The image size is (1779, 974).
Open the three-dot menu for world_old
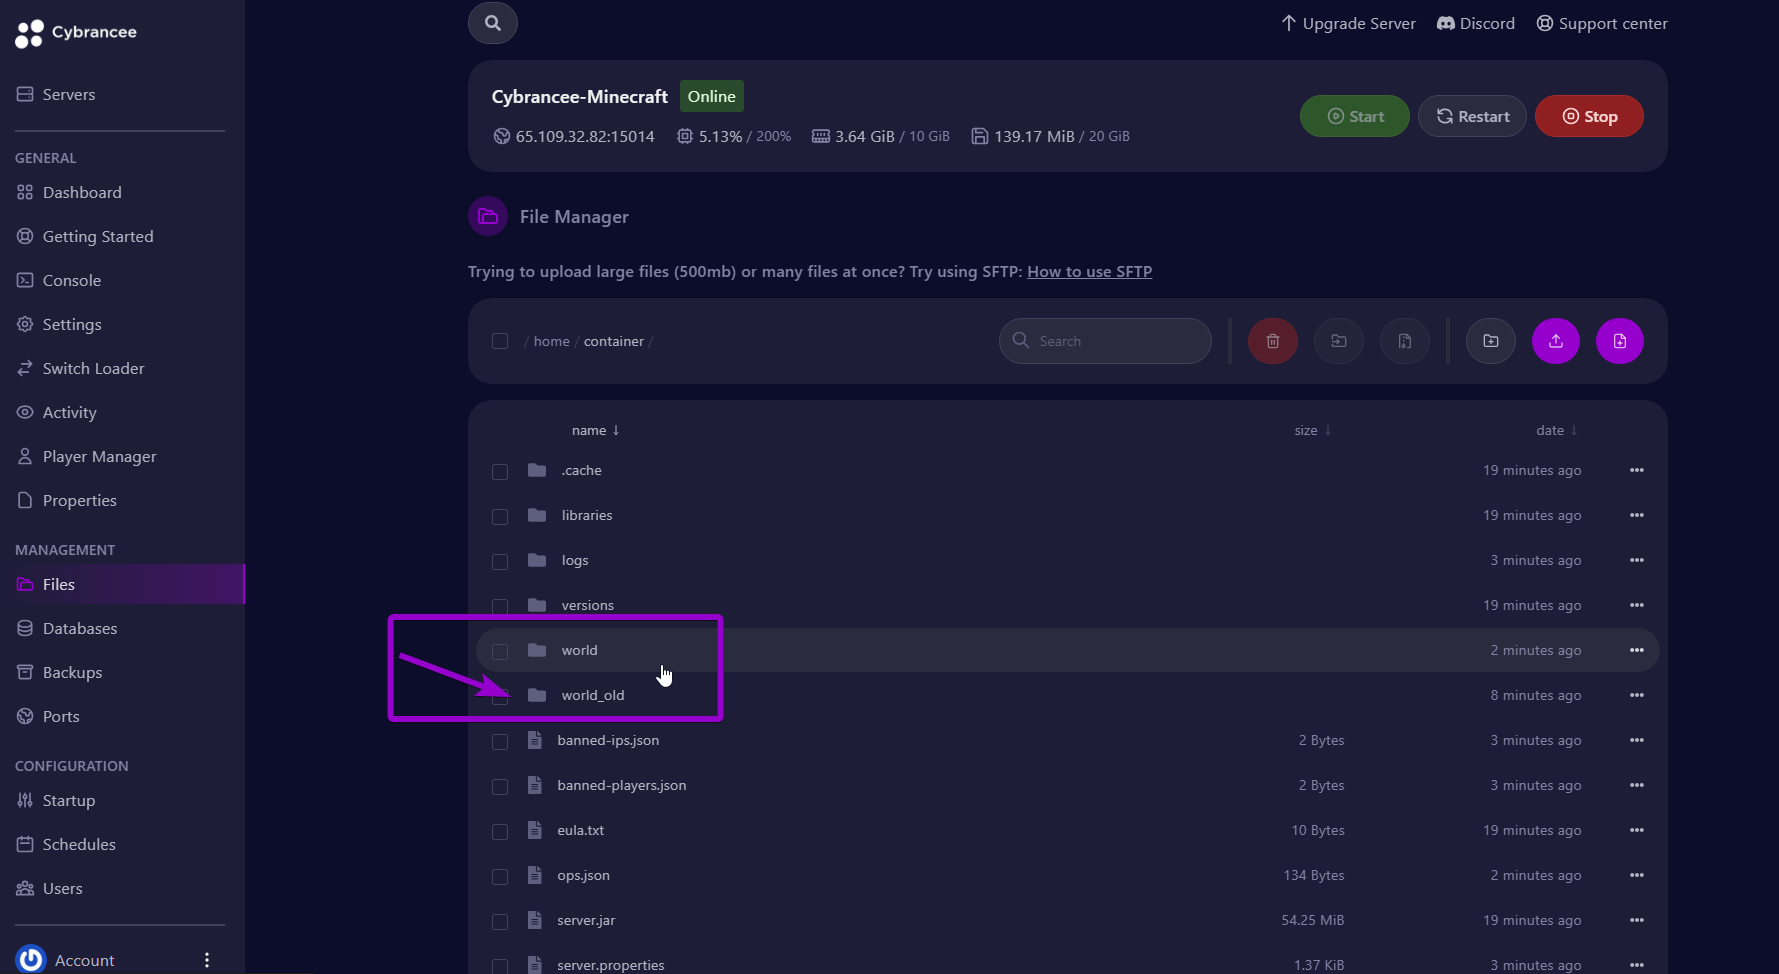(1637, 695)
